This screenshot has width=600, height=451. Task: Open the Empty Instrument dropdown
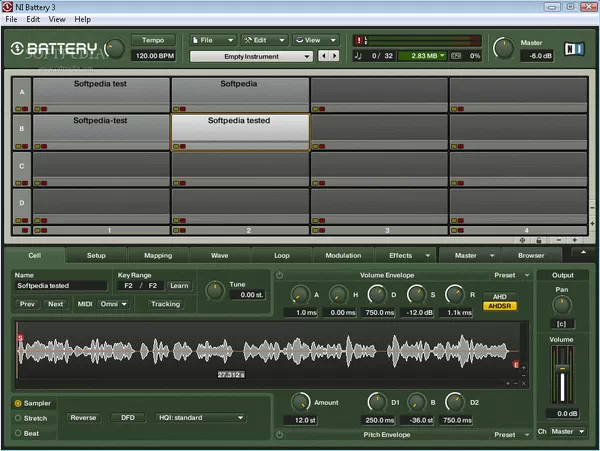pos(250,57)
